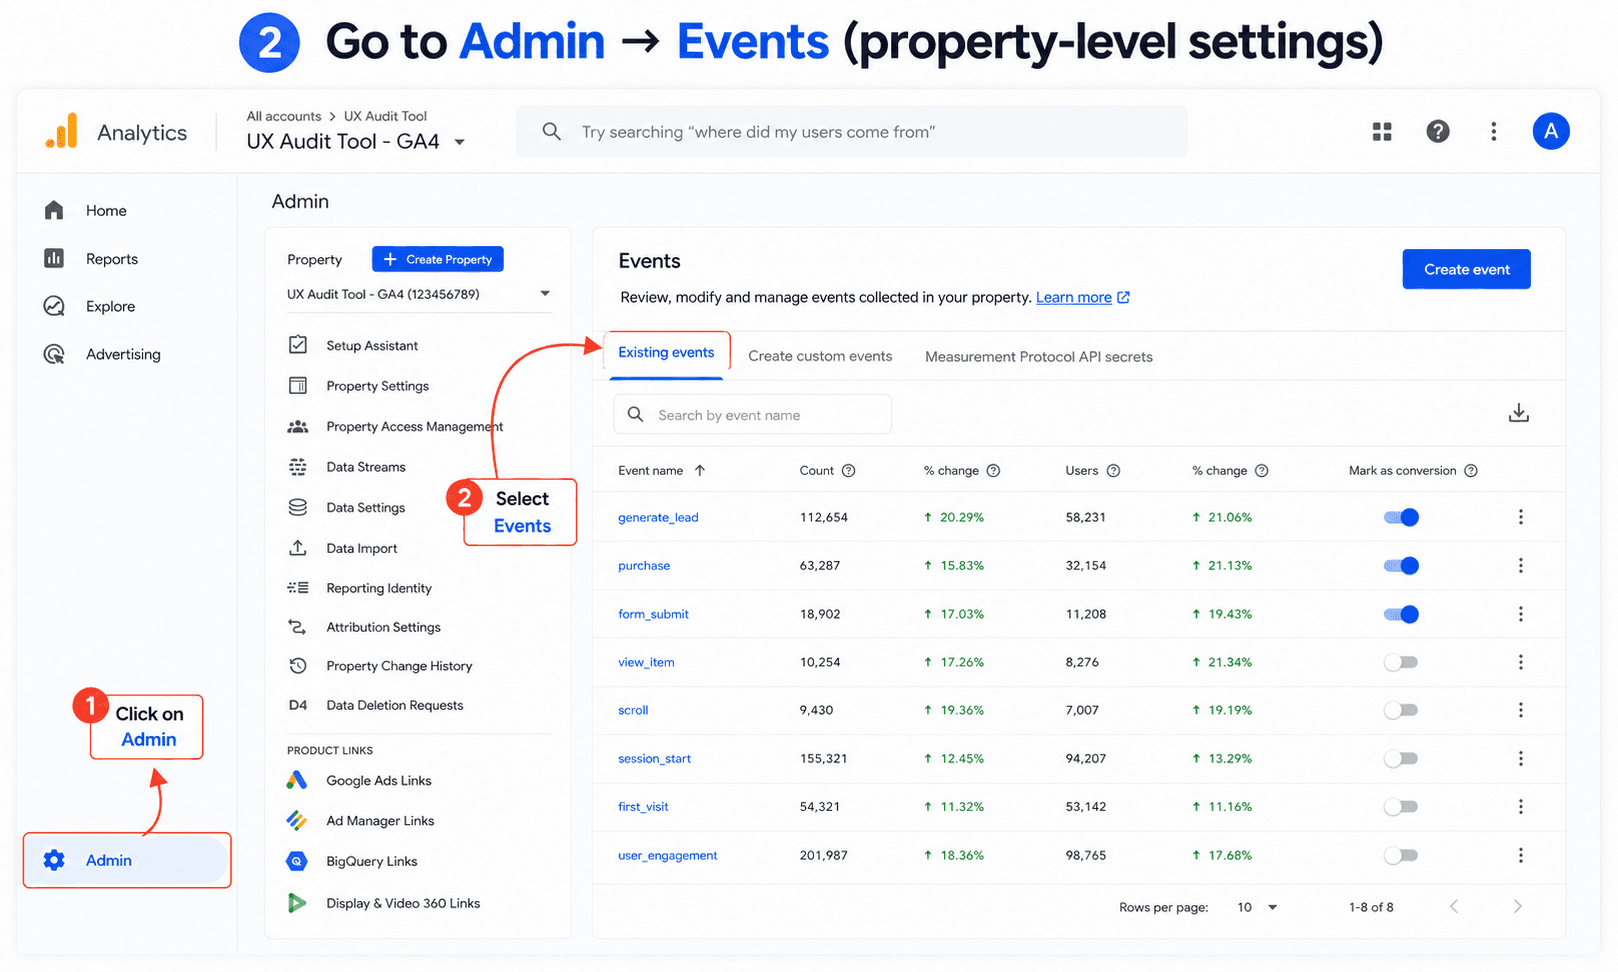Screen dimensions: 1618x972
Task: Click the Home house icon in sidebar
Action: point(54,210)
